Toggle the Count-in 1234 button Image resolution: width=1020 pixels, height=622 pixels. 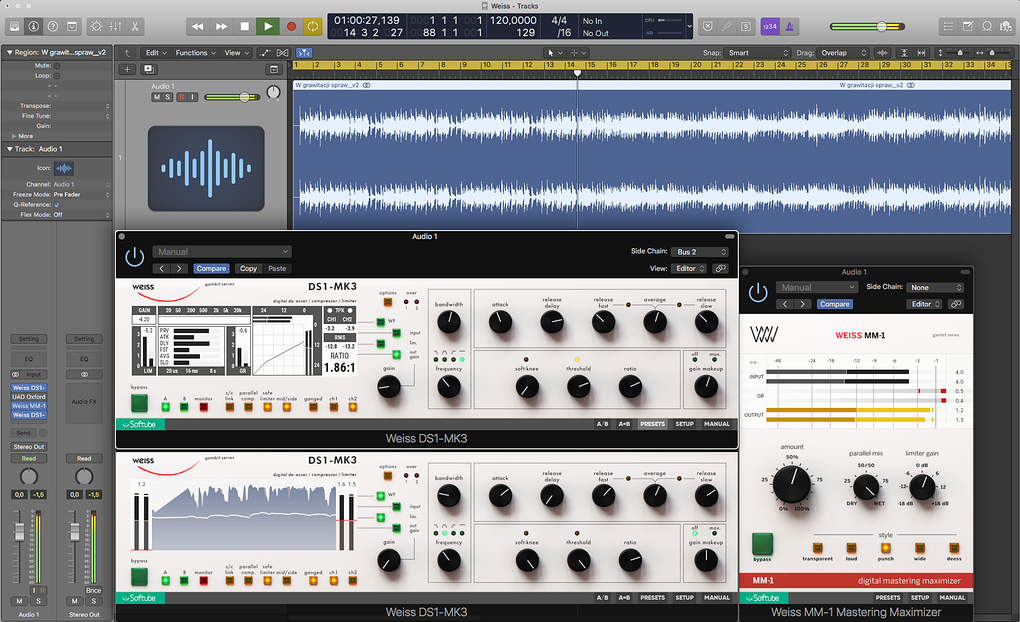770,27
